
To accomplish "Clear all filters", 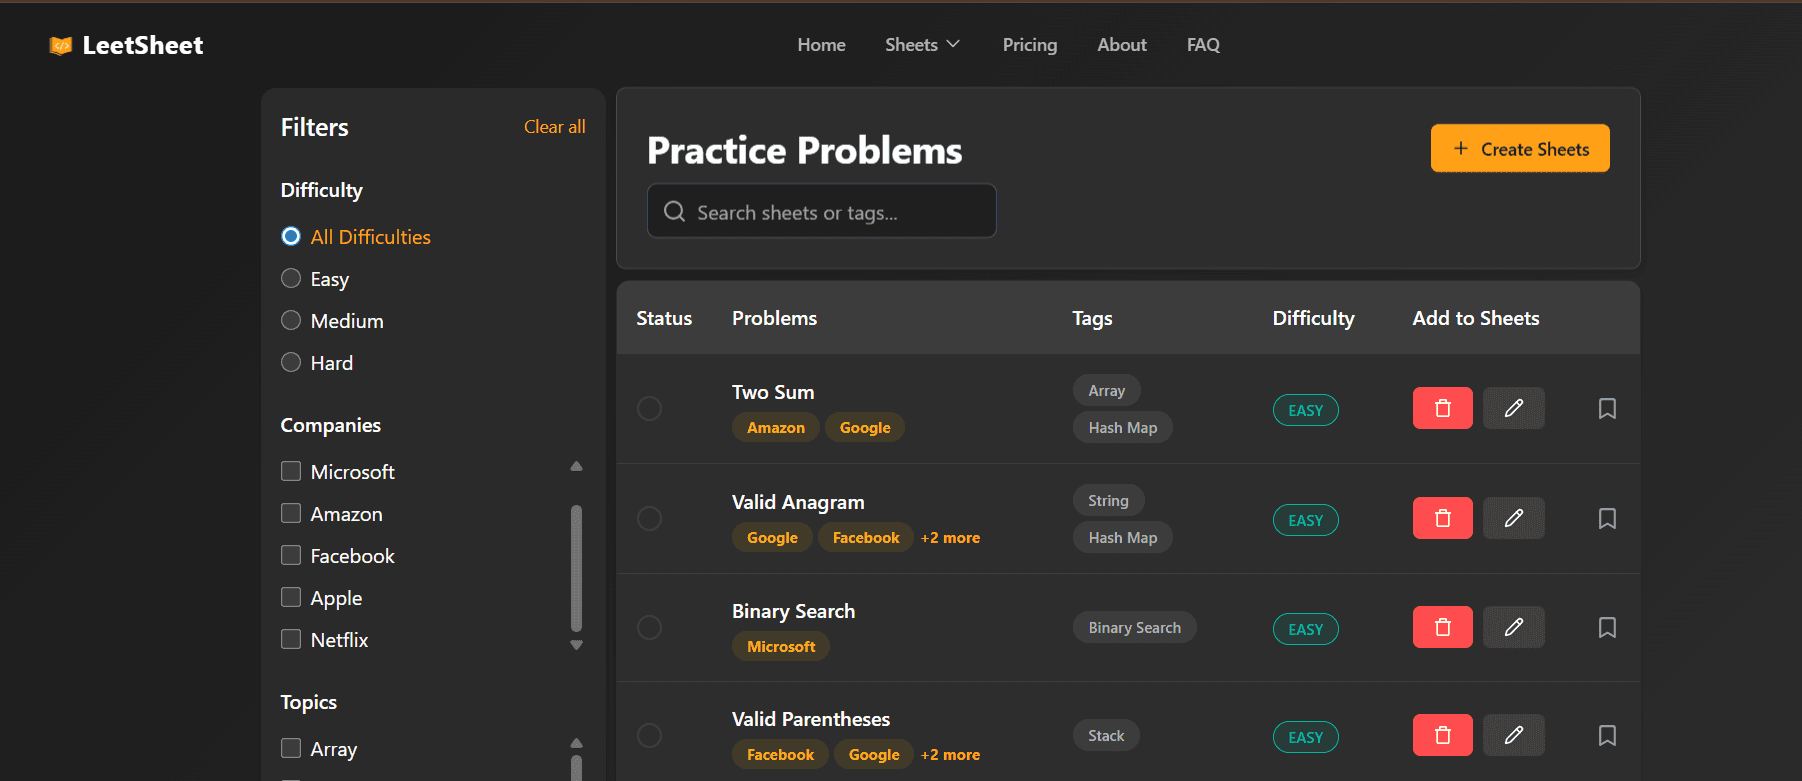I will click(554, 127).
